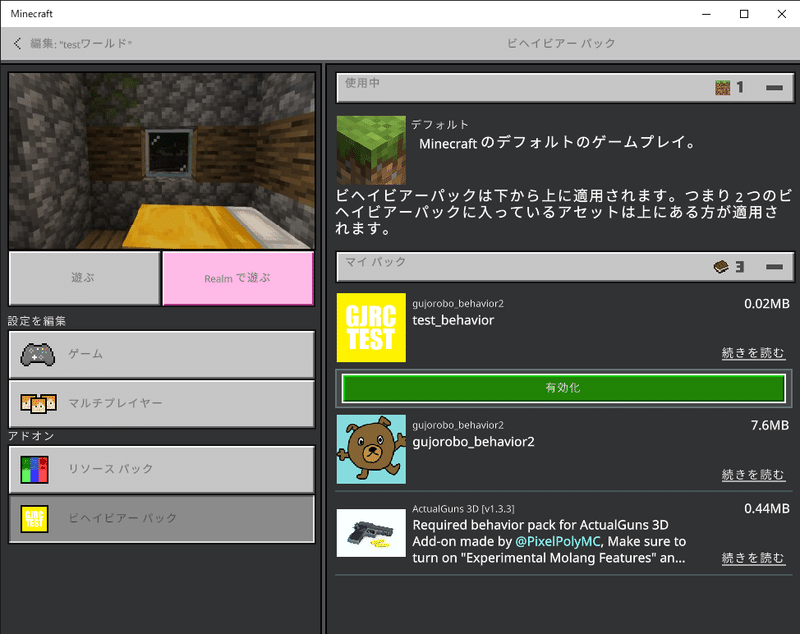The width and height of the screenshot is (800, 634).
Task: Collapse the 使用中 section with minus
Action: (774, 88)
